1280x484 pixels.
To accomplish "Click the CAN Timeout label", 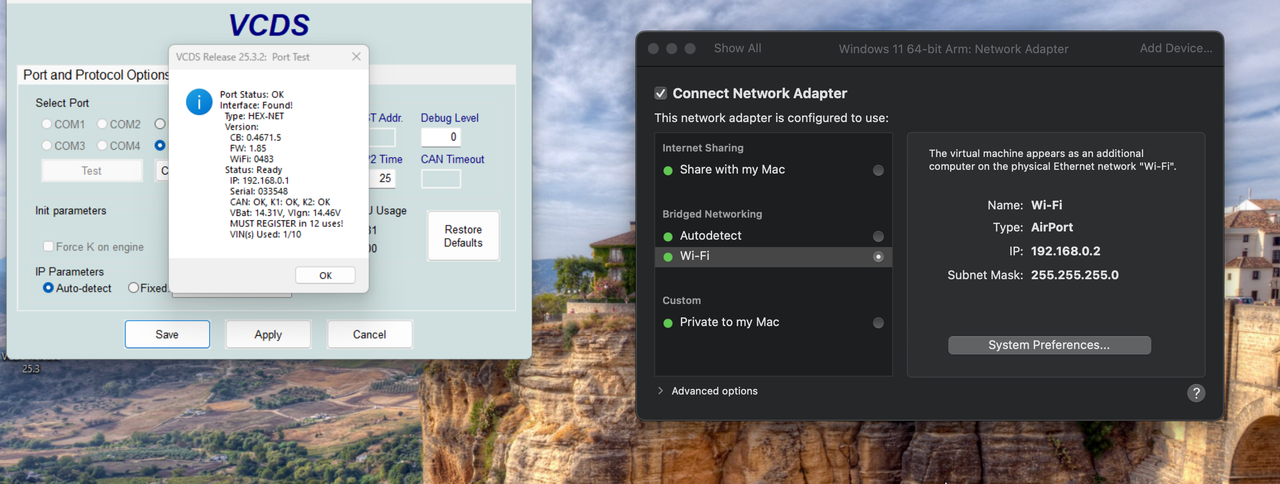I will (452, 159).
